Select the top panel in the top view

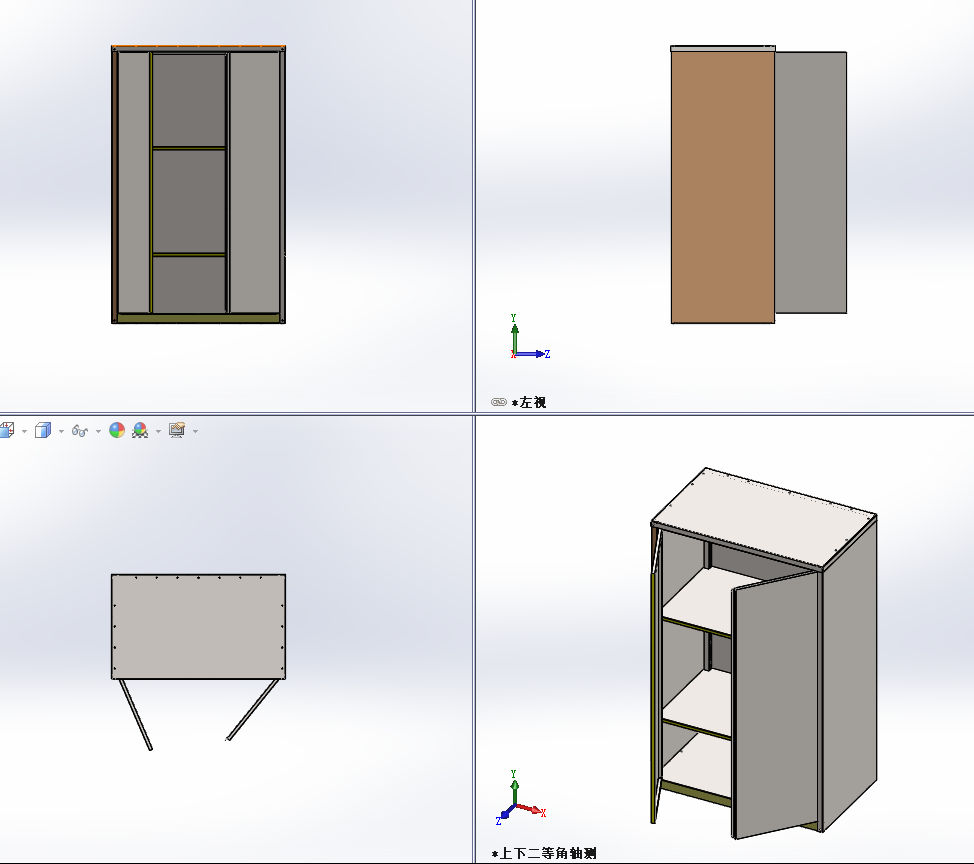pos(198,626)
